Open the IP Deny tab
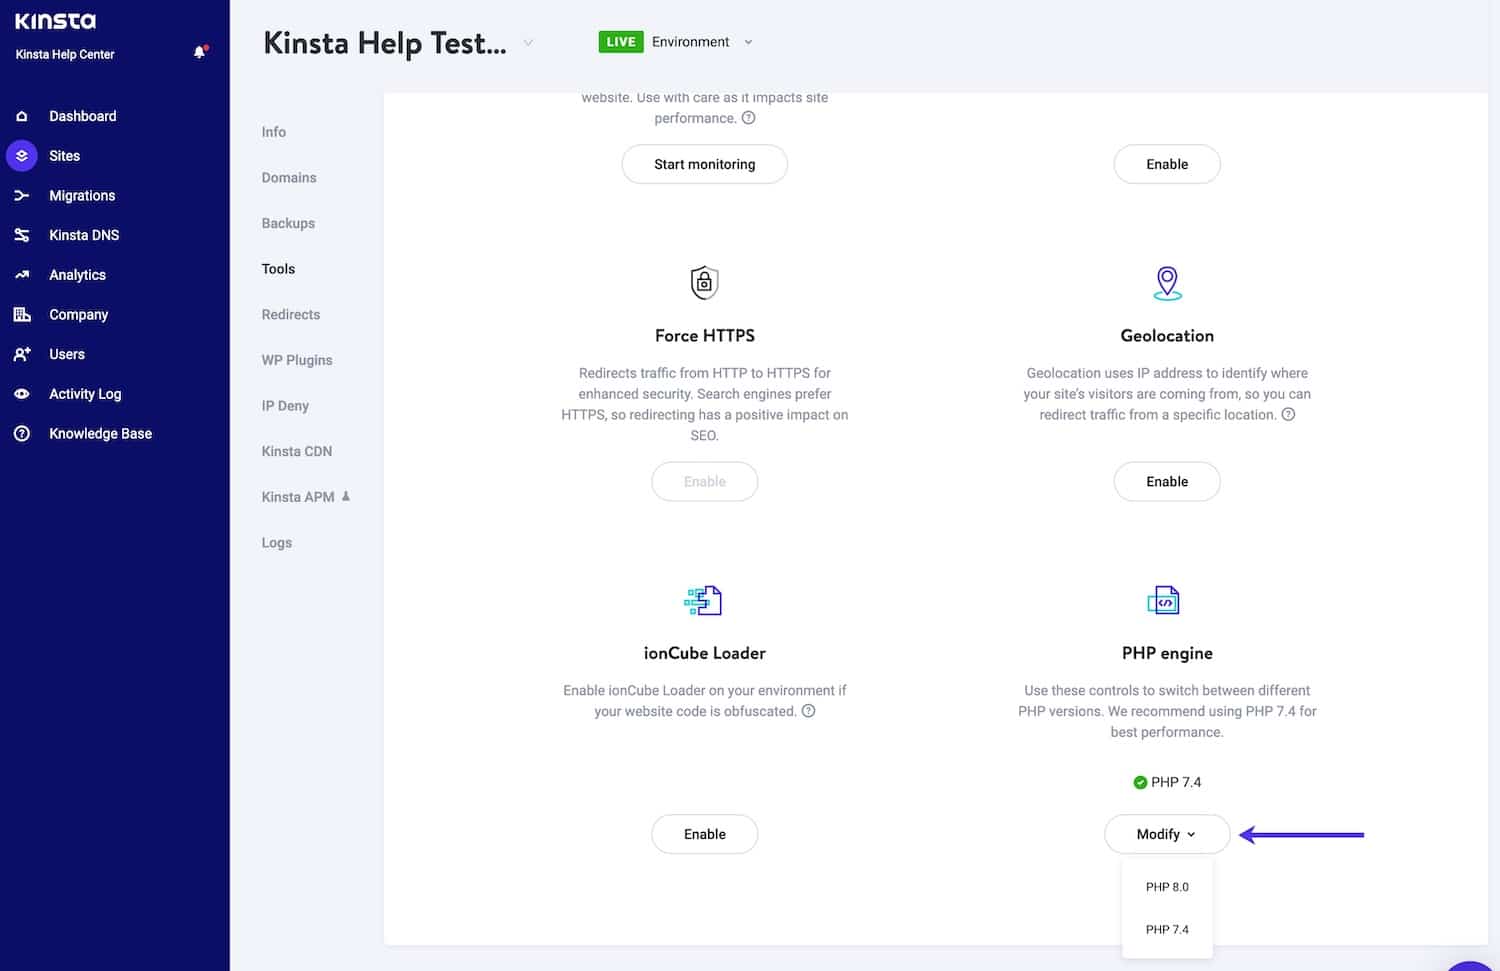 click(285, 406)
